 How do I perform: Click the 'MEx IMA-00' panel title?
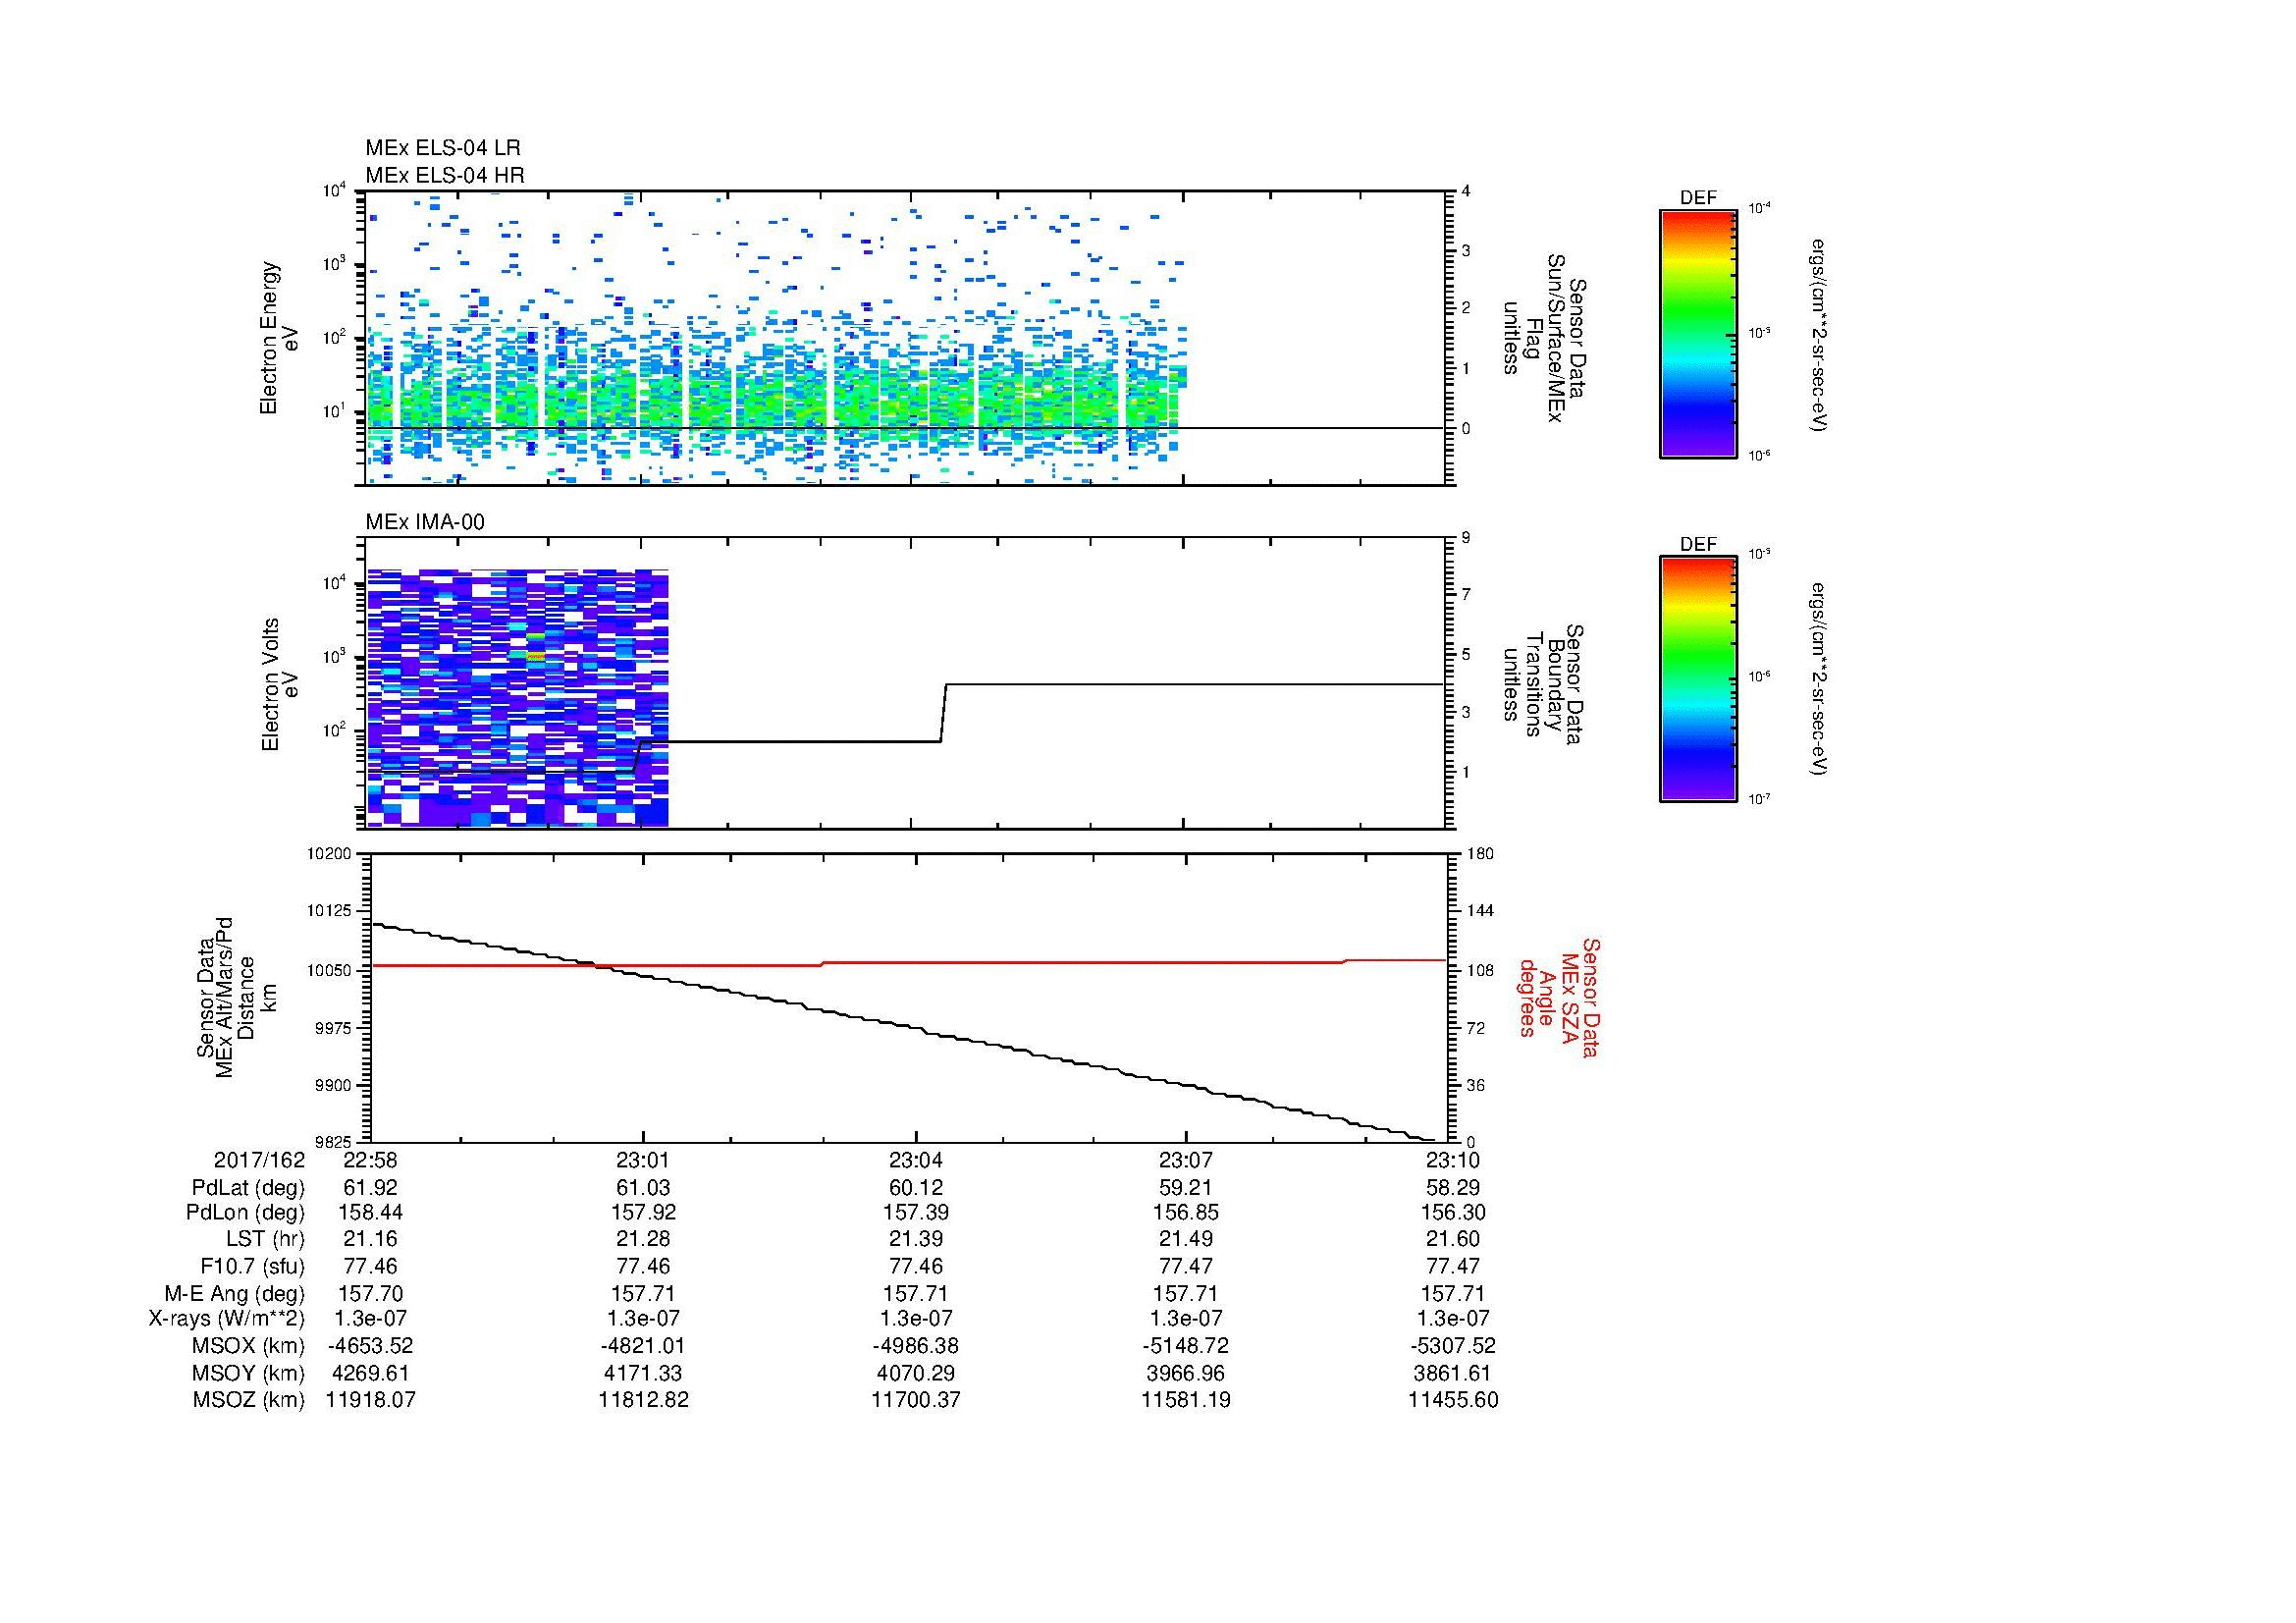click(425, 523)
